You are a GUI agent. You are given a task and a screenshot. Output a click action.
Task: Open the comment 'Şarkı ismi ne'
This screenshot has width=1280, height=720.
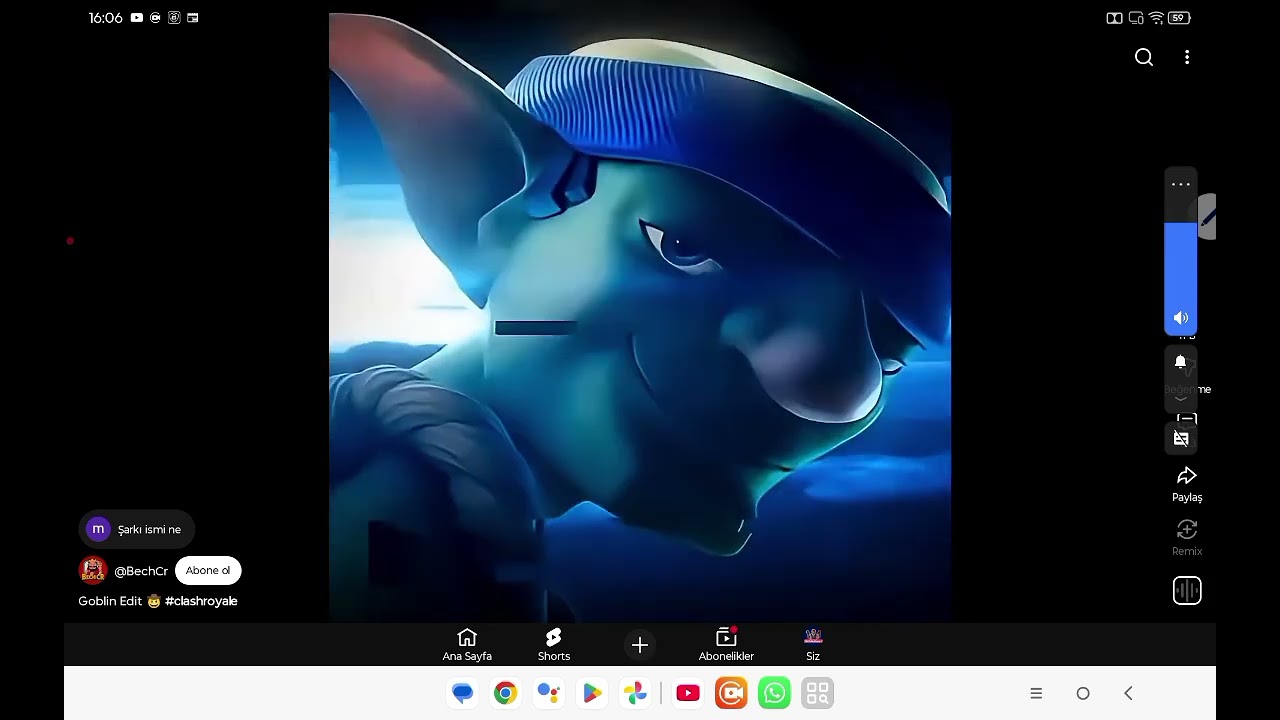[137, 529]
